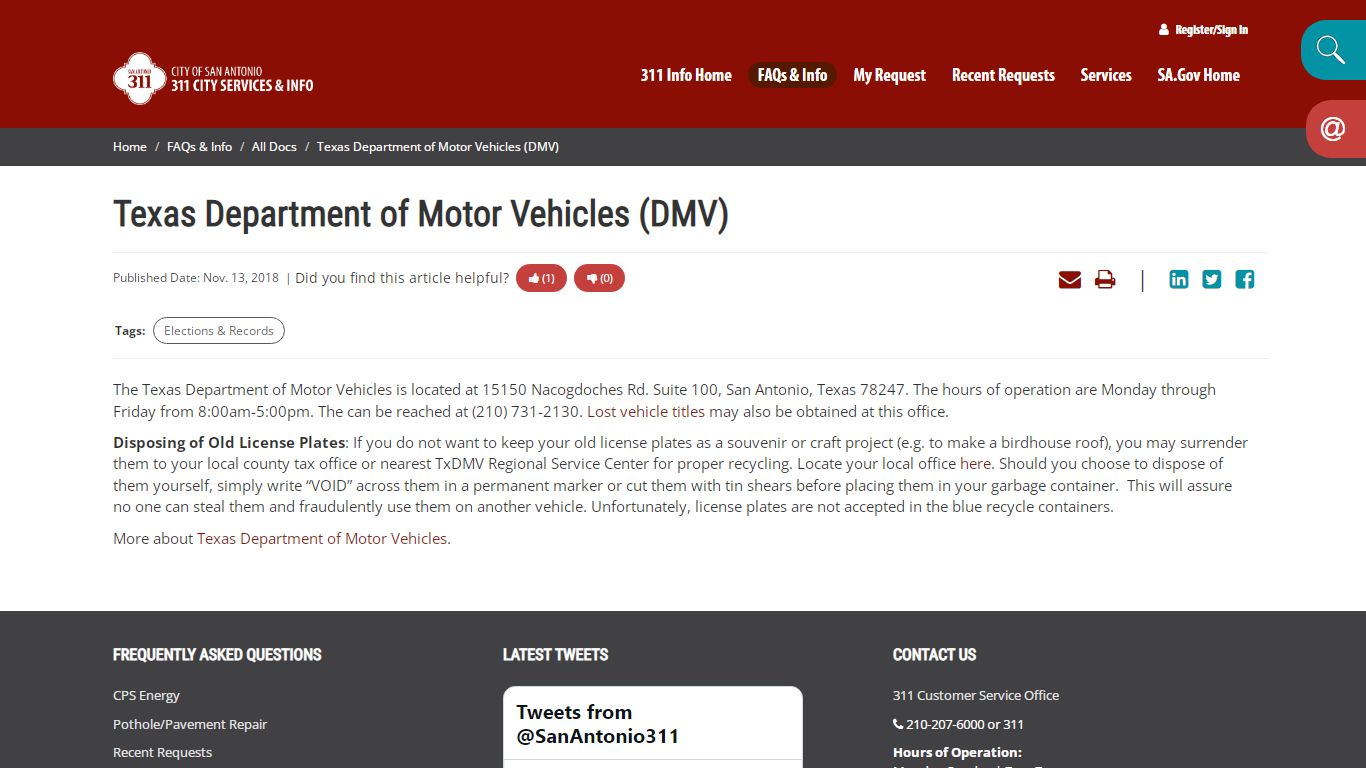This screenshot has width=1366, height=768.
Task: Click the article title heading
Action: 421,214
